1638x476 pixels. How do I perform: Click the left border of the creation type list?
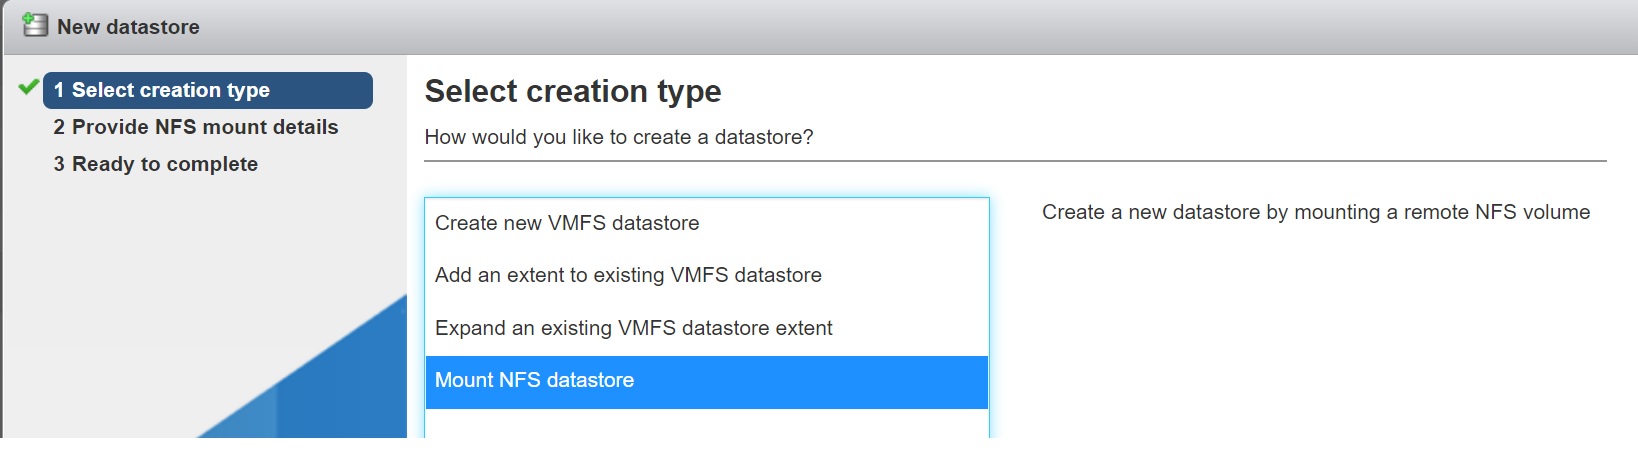(425, 300)
